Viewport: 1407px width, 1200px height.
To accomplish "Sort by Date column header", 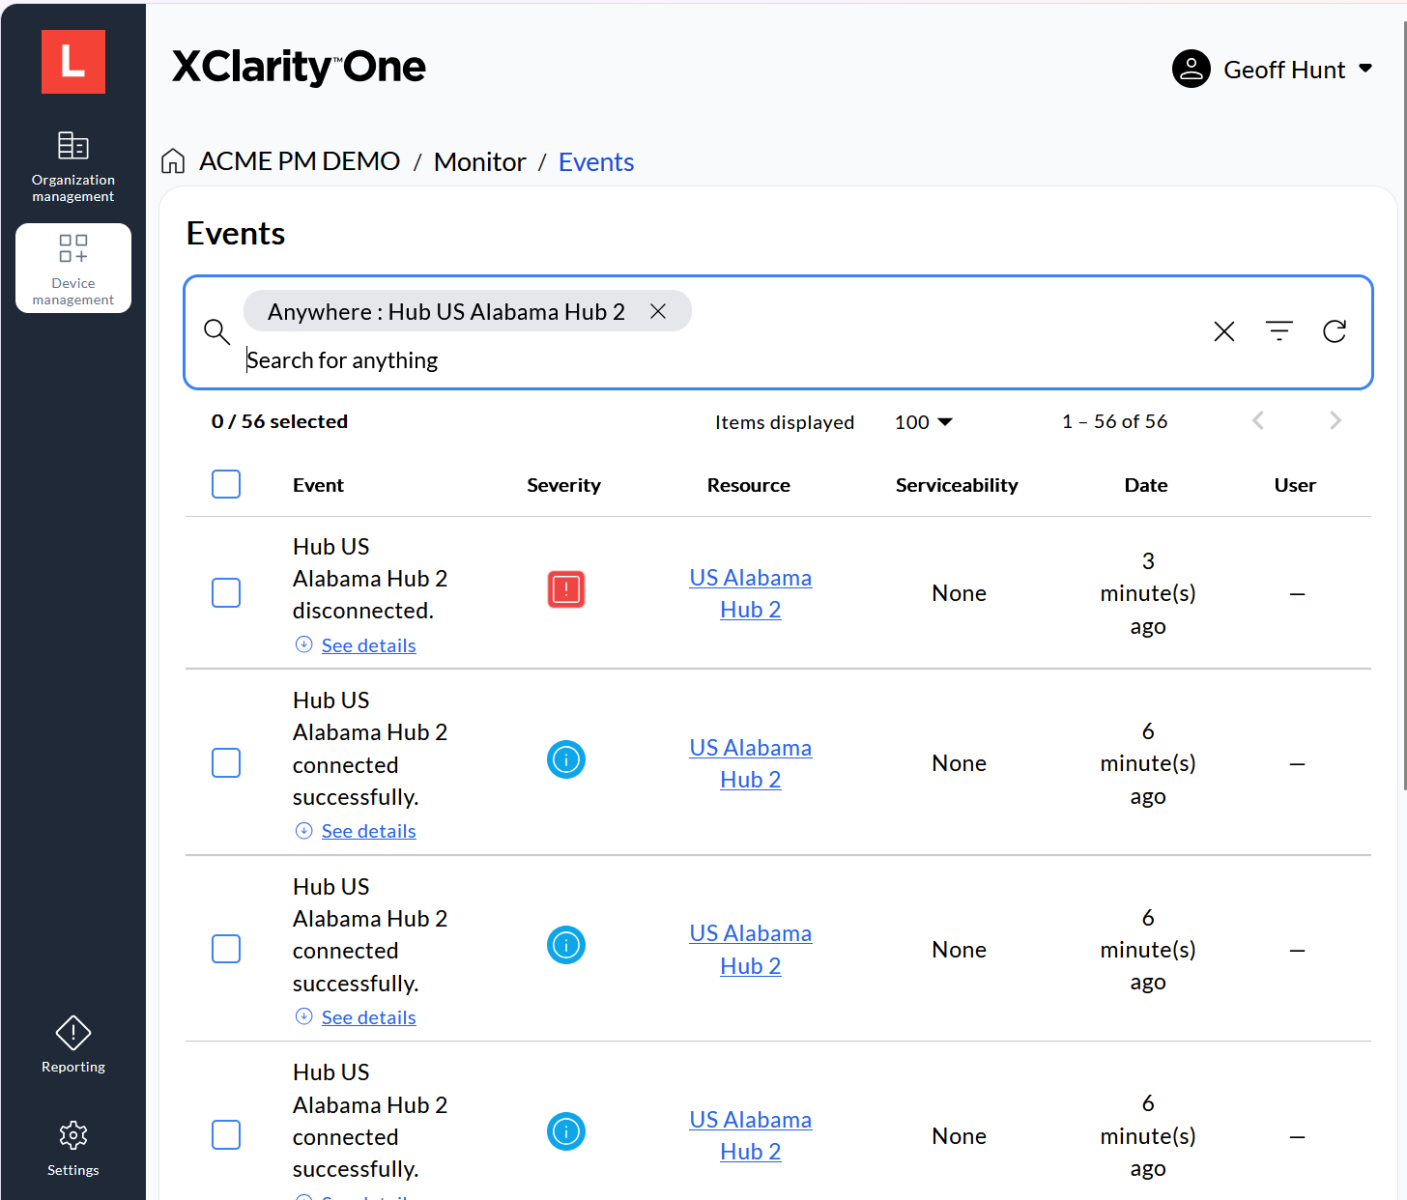I will (x=1146, y=485).
